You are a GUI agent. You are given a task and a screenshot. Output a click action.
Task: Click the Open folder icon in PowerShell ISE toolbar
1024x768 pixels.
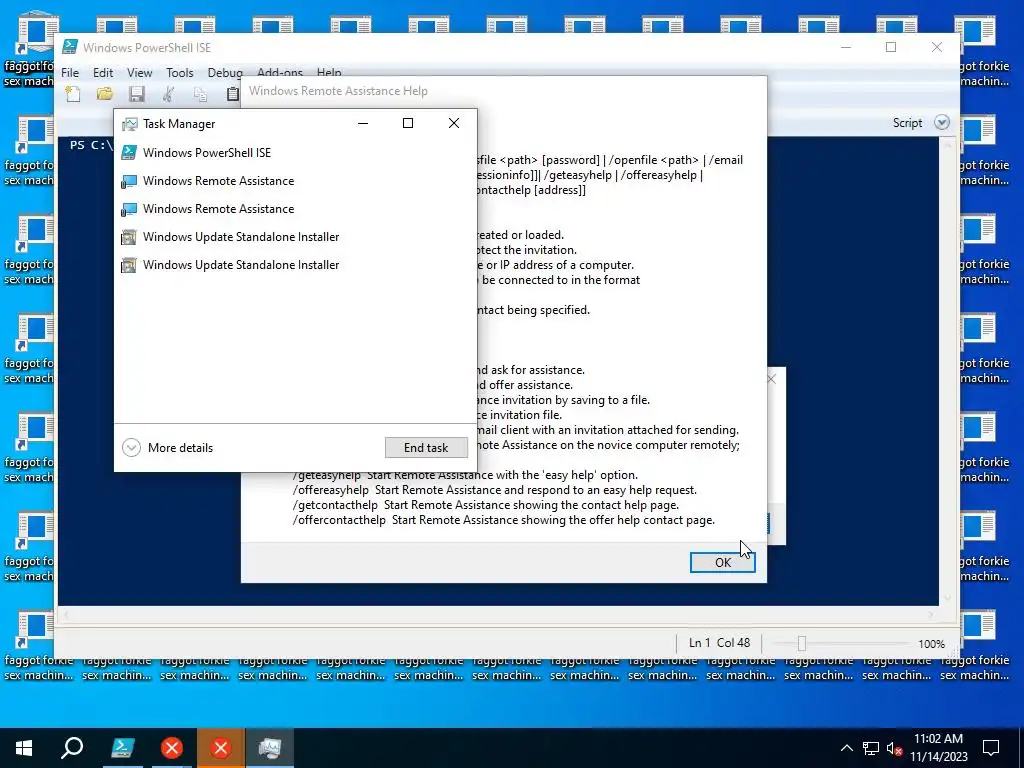tap(104, 94)
